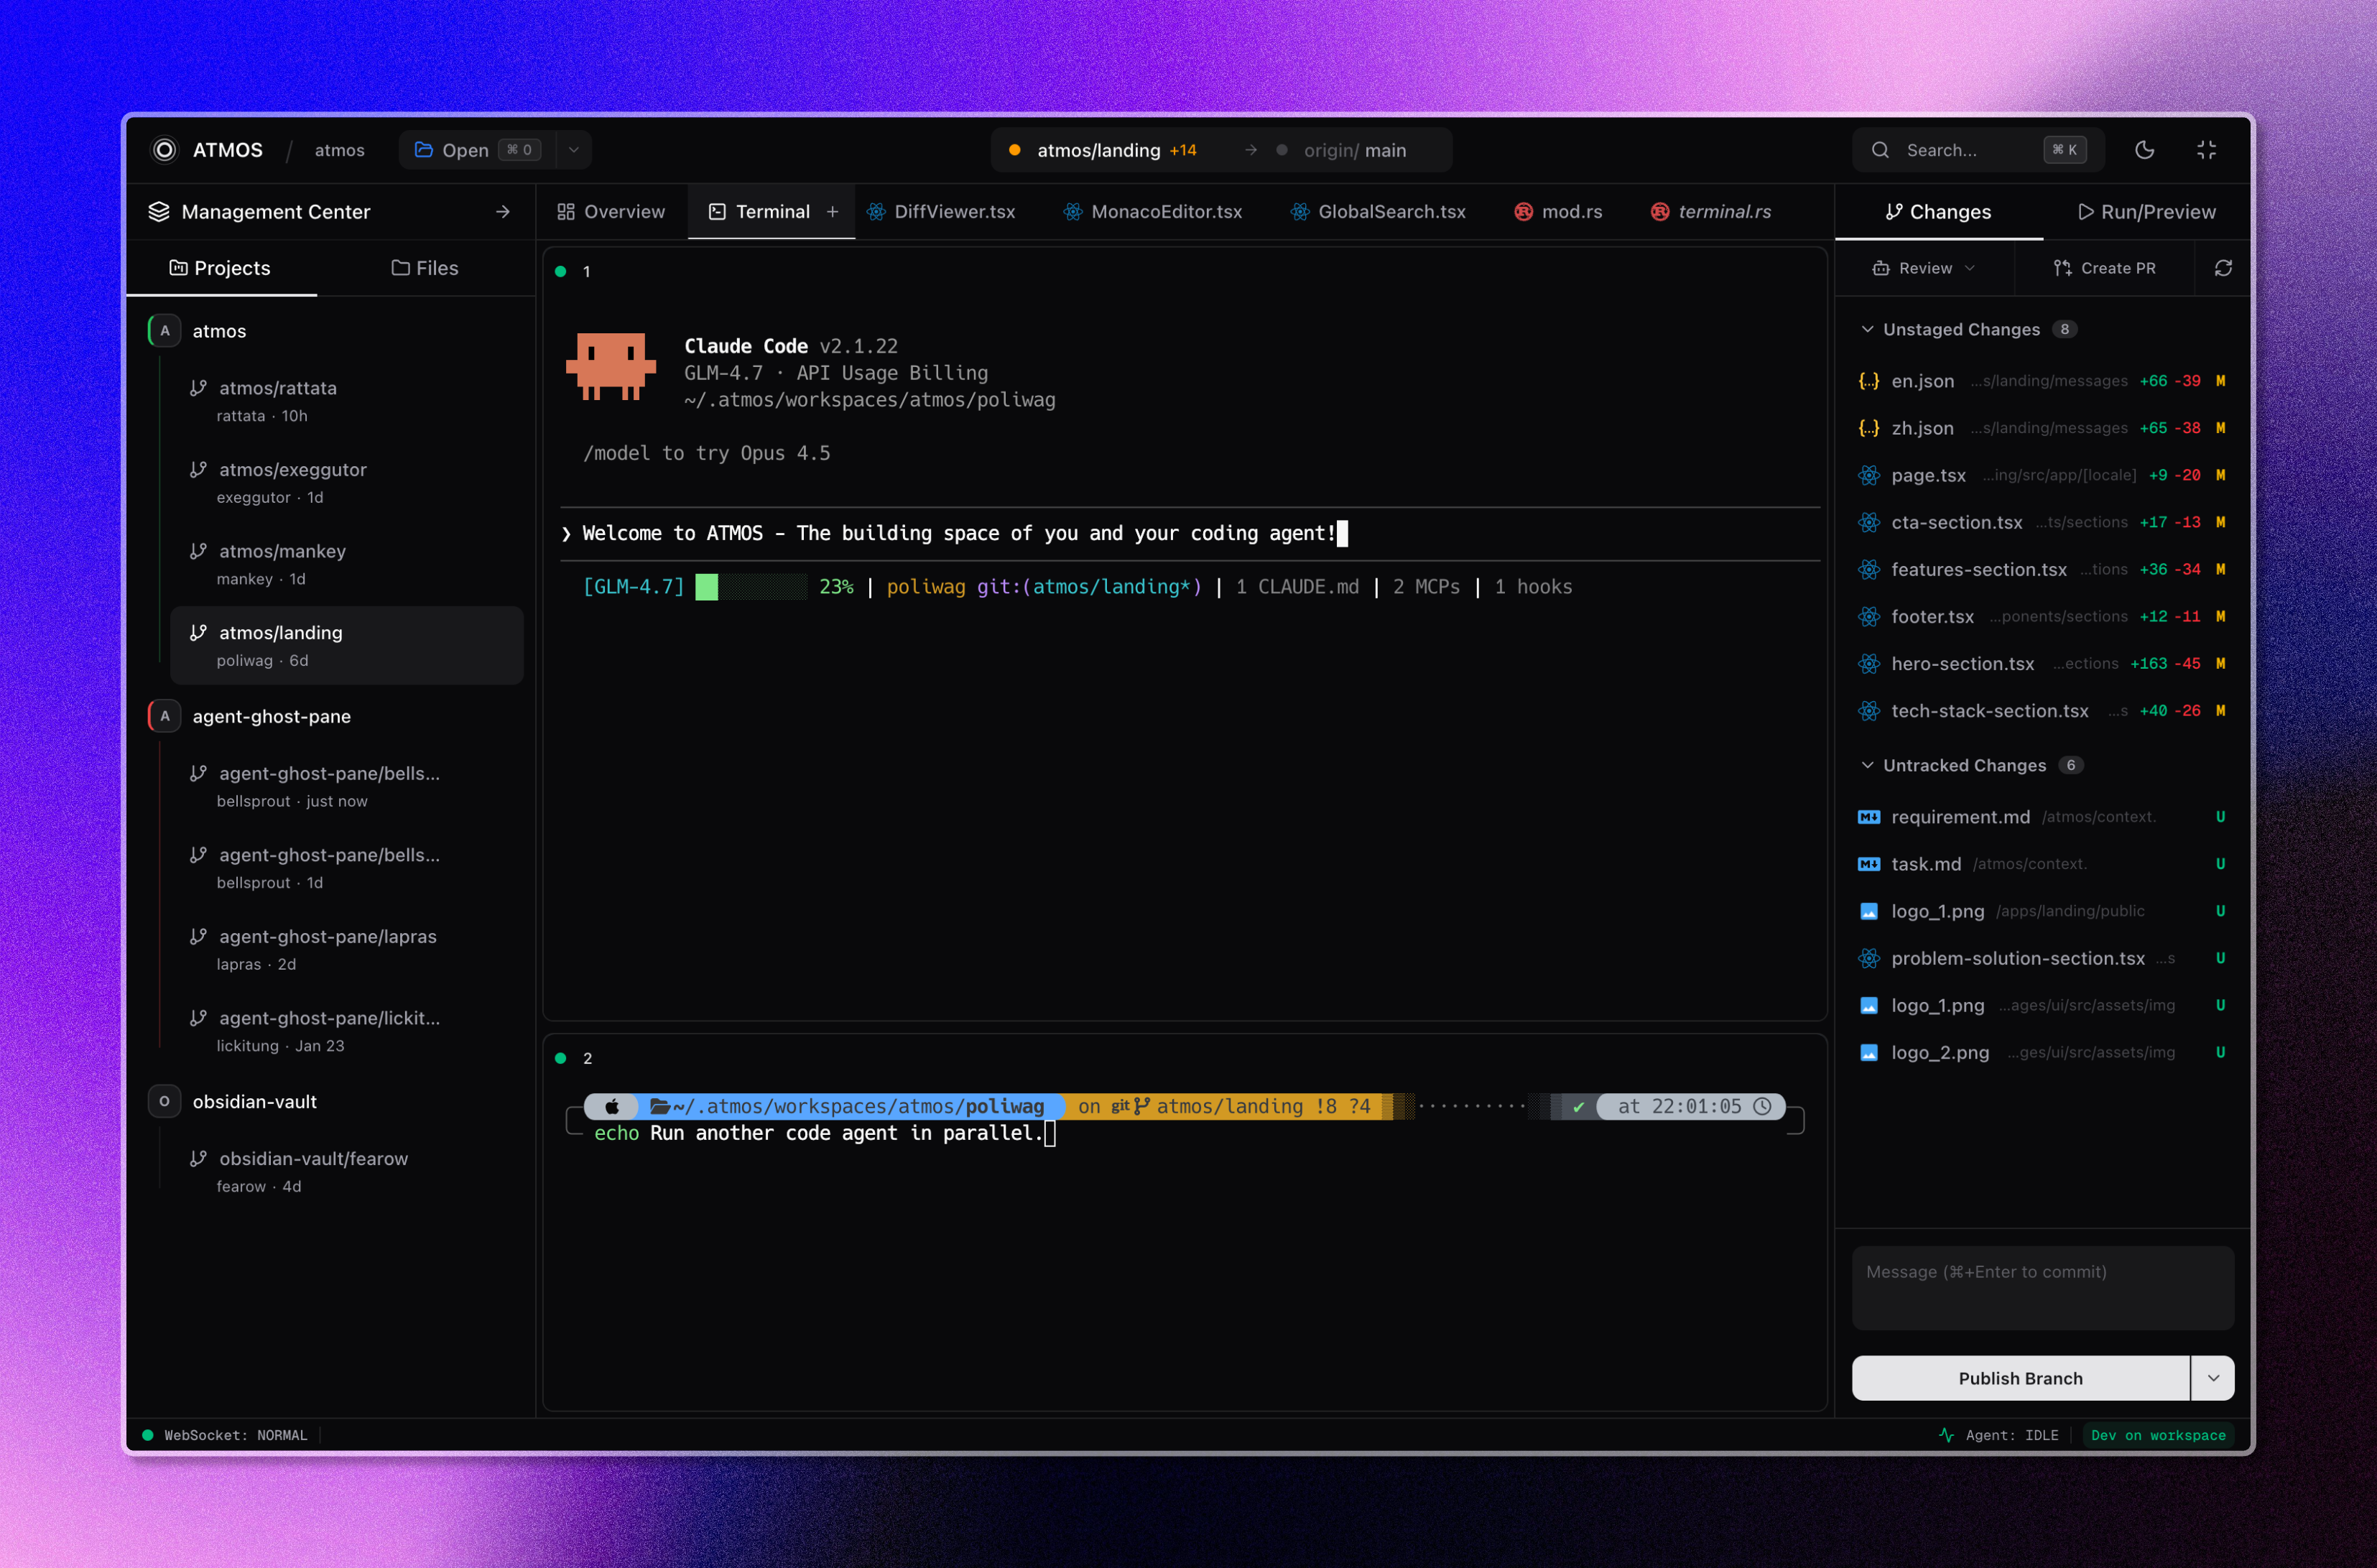This screenshot has height=1568, width=2377.
Task: Click the requirement.md markdown icon
Action: (x=1868, y=817)
